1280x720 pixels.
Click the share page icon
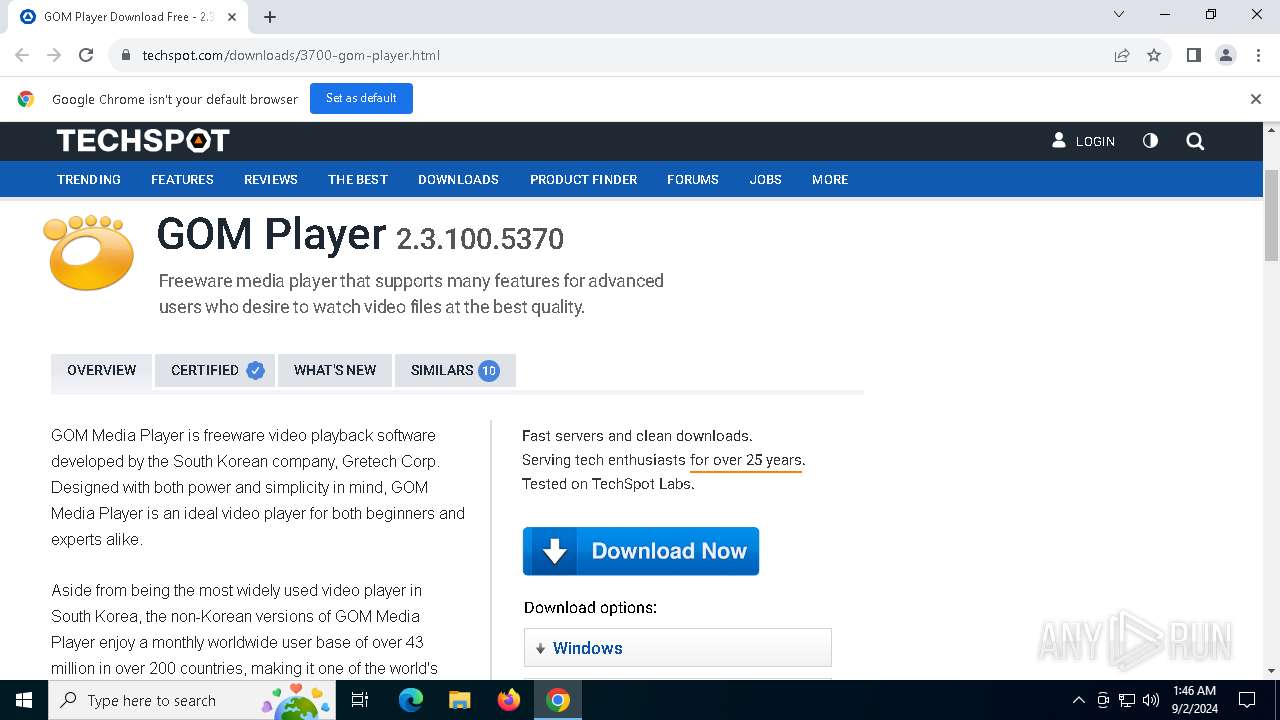[1122, 55]
